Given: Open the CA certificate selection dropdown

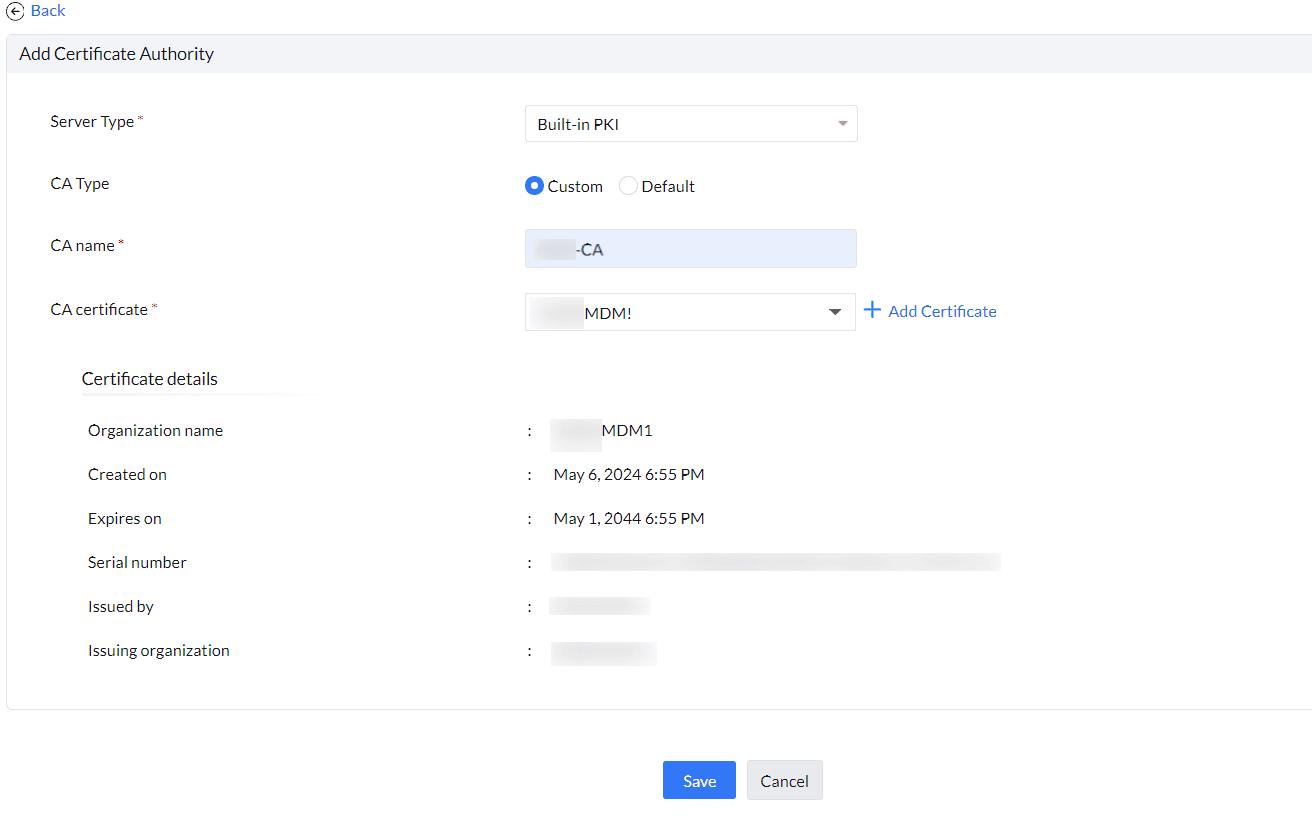Looking at the screenshot, I should click(x=680, y=312).
